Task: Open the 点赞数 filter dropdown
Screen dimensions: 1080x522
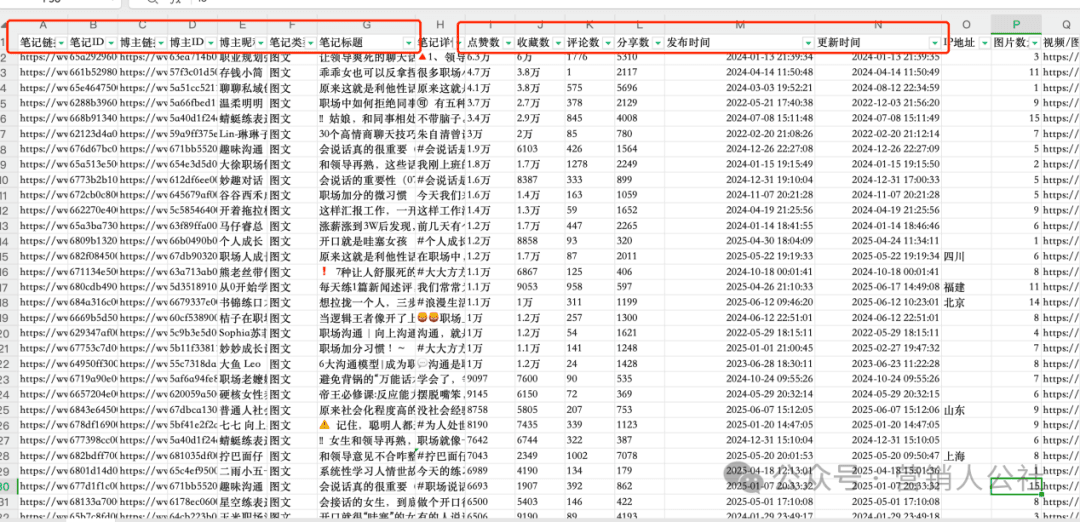Action: pos(508,43)
